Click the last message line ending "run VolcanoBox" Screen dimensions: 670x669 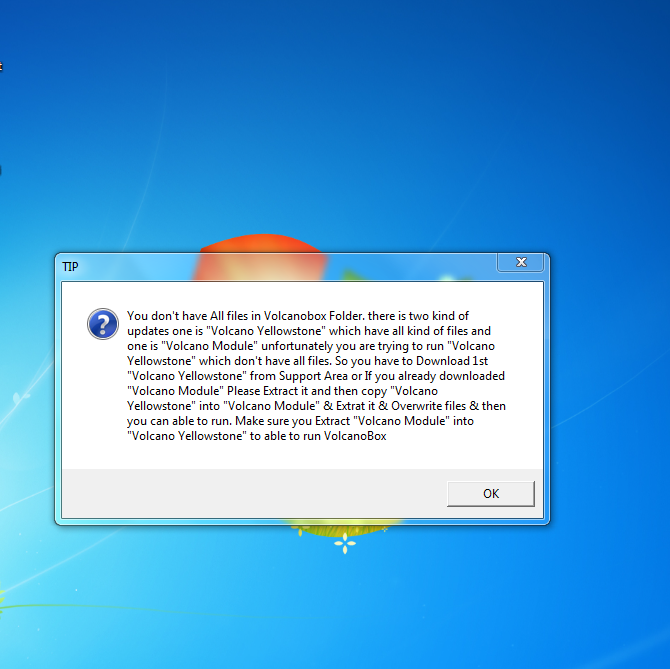257,436
